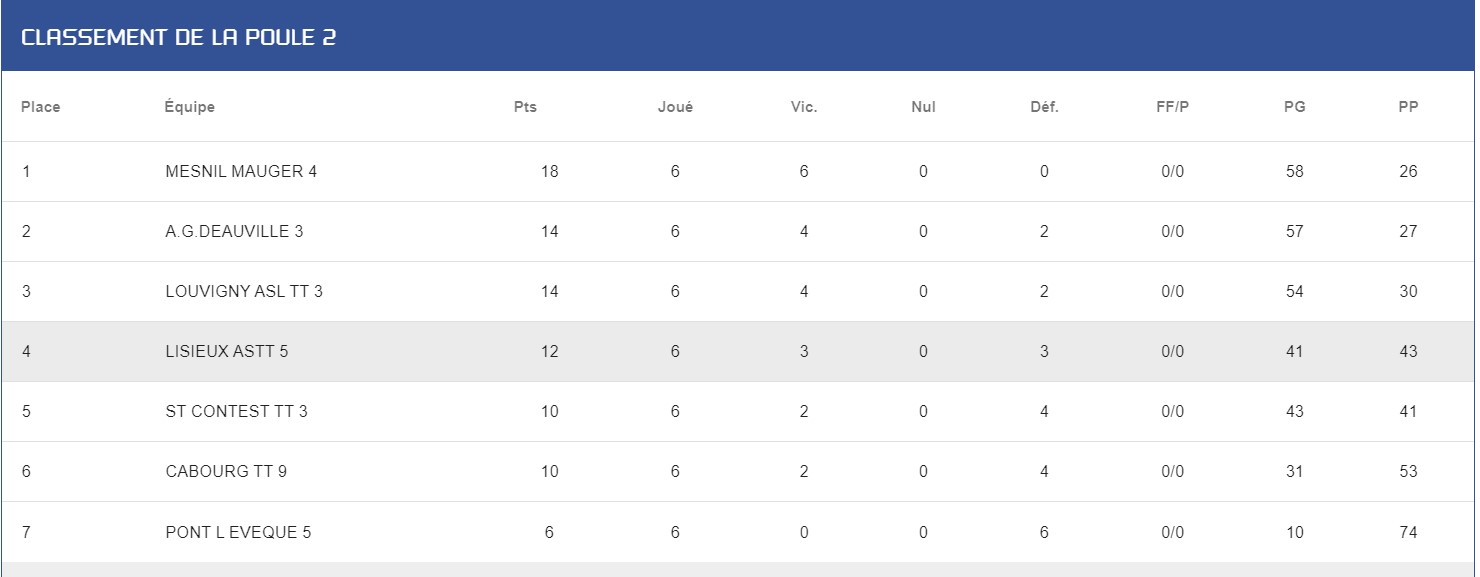Click the Pts column header
This screenshot has width=1480, height=577.
click(x=525, y=107)
